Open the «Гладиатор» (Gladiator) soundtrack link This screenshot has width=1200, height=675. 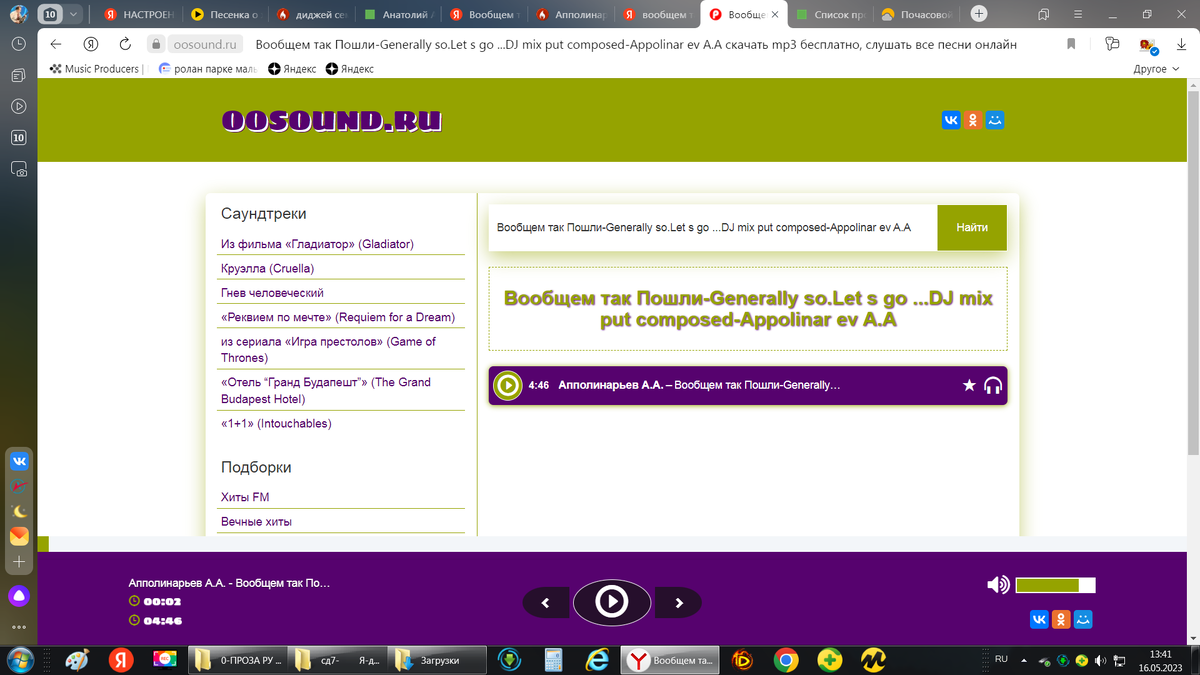coord(317,244)
